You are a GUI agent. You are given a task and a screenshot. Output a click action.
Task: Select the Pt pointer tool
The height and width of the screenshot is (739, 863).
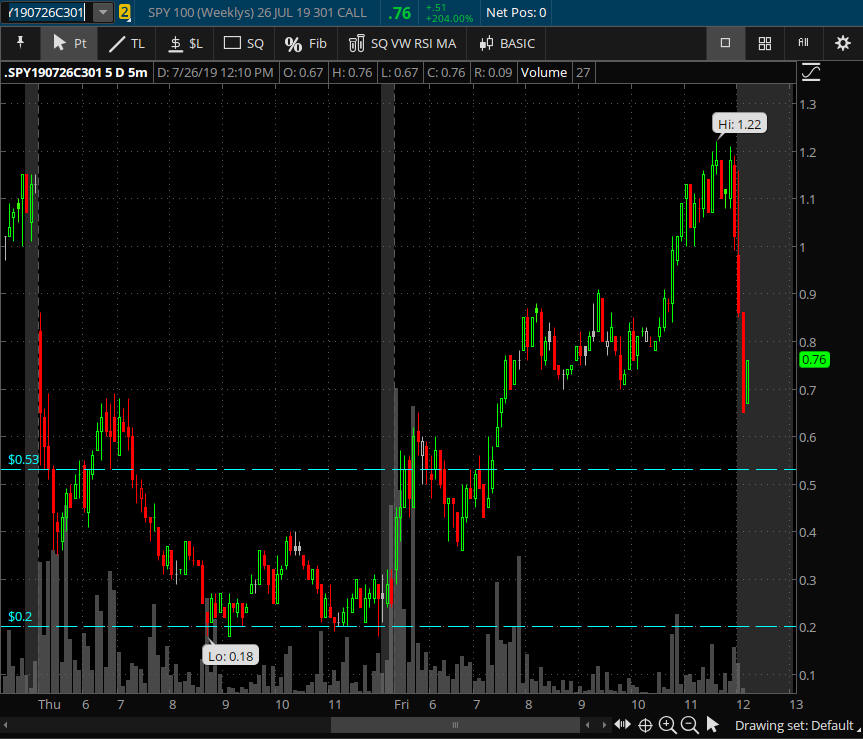[x=69, y=43]
